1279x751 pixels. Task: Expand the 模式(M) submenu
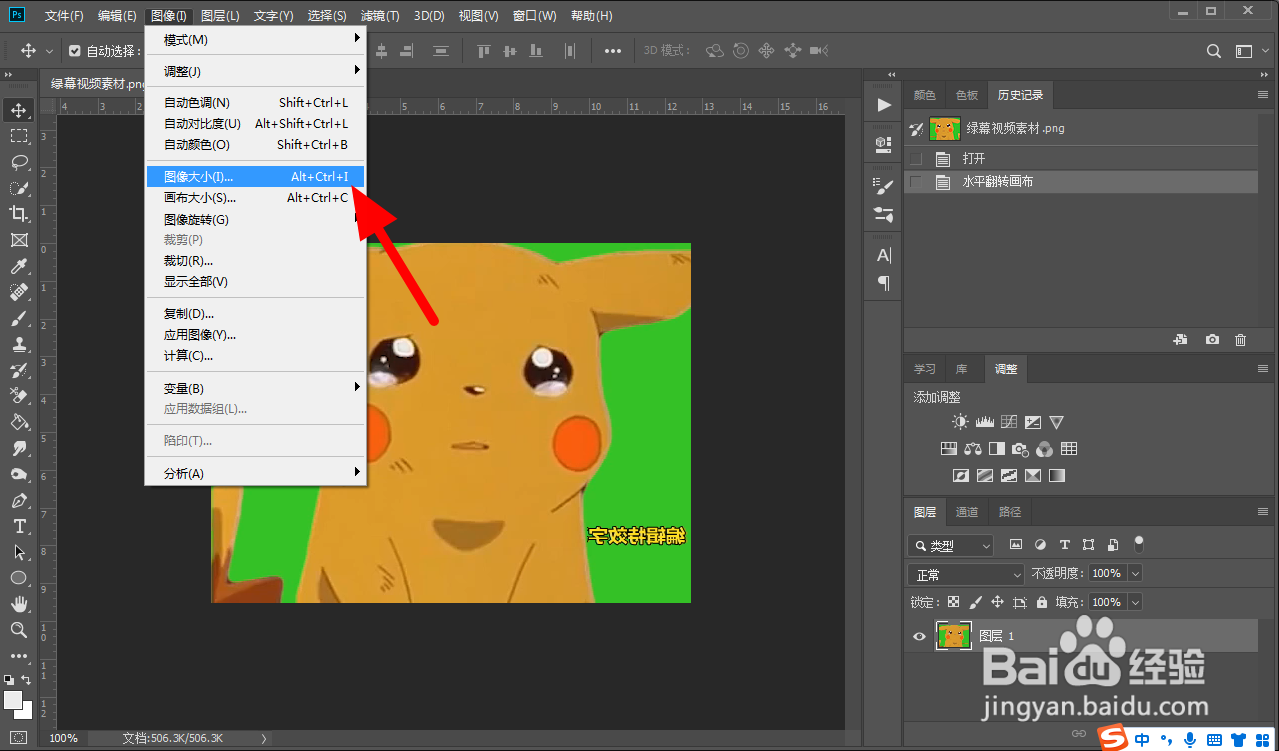pos(255,39)
